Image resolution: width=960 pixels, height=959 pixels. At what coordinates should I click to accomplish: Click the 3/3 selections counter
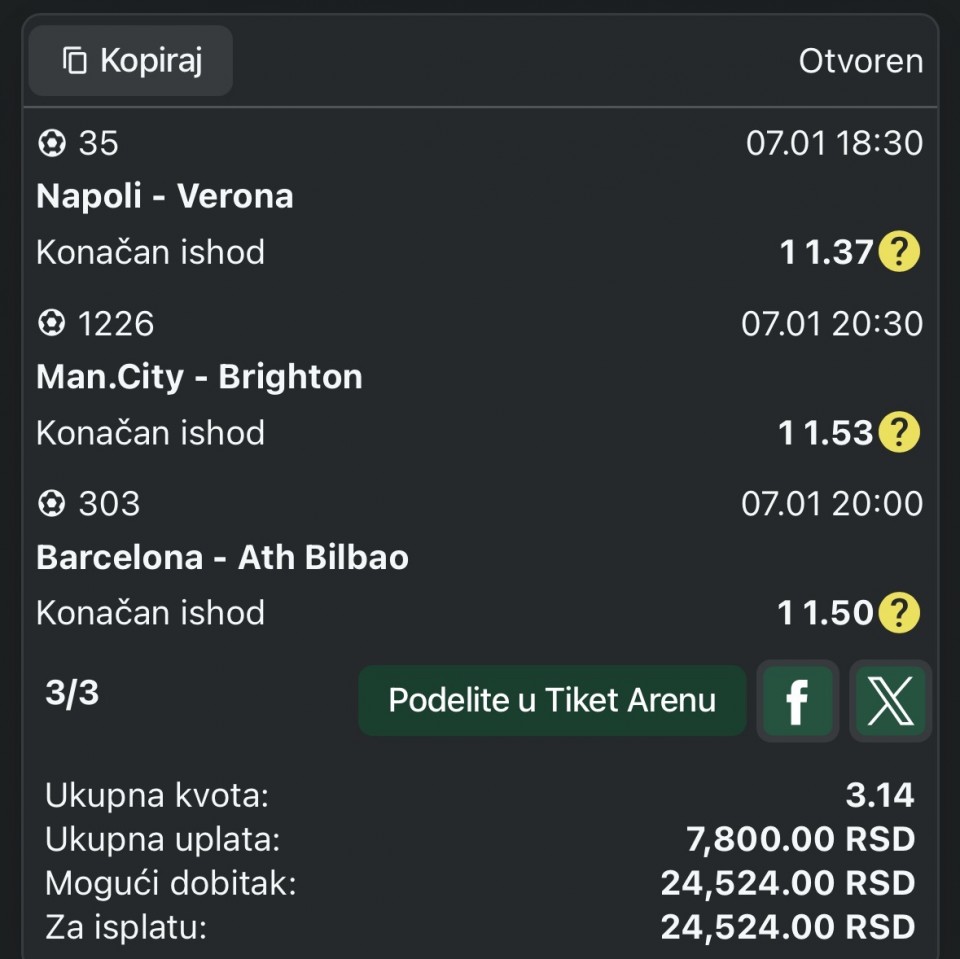click(x=72, y=693)
